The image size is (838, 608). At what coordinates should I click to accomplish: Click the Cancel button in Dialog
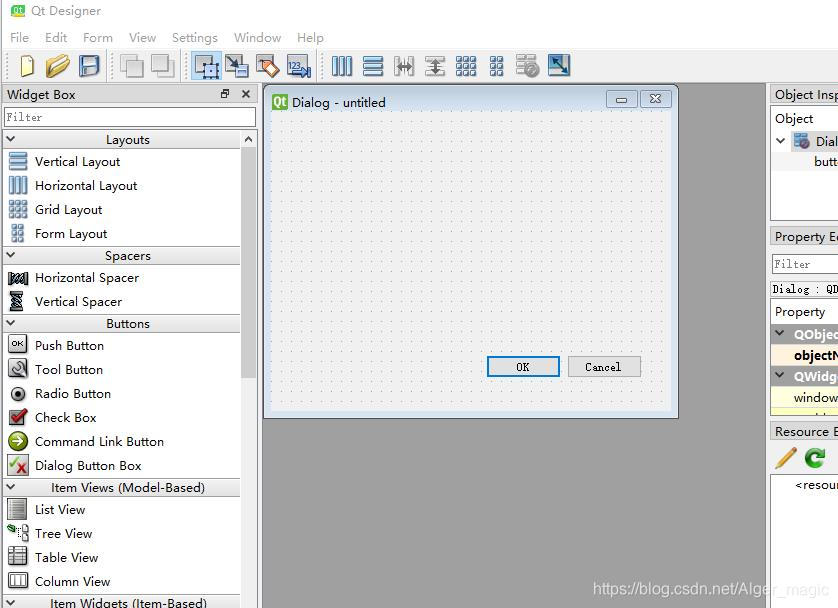(604, 367)
